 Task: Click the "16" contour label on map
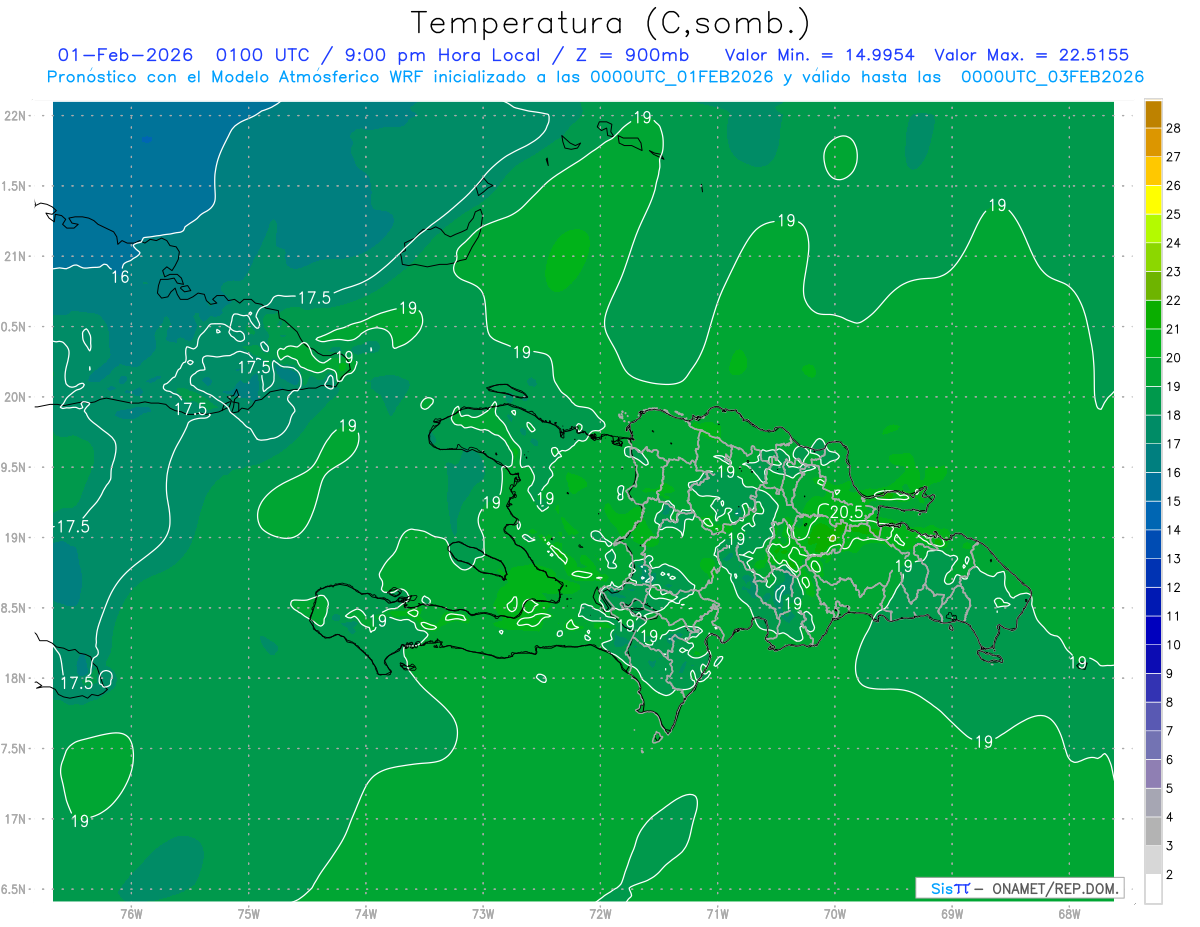[x=119, y=277]
